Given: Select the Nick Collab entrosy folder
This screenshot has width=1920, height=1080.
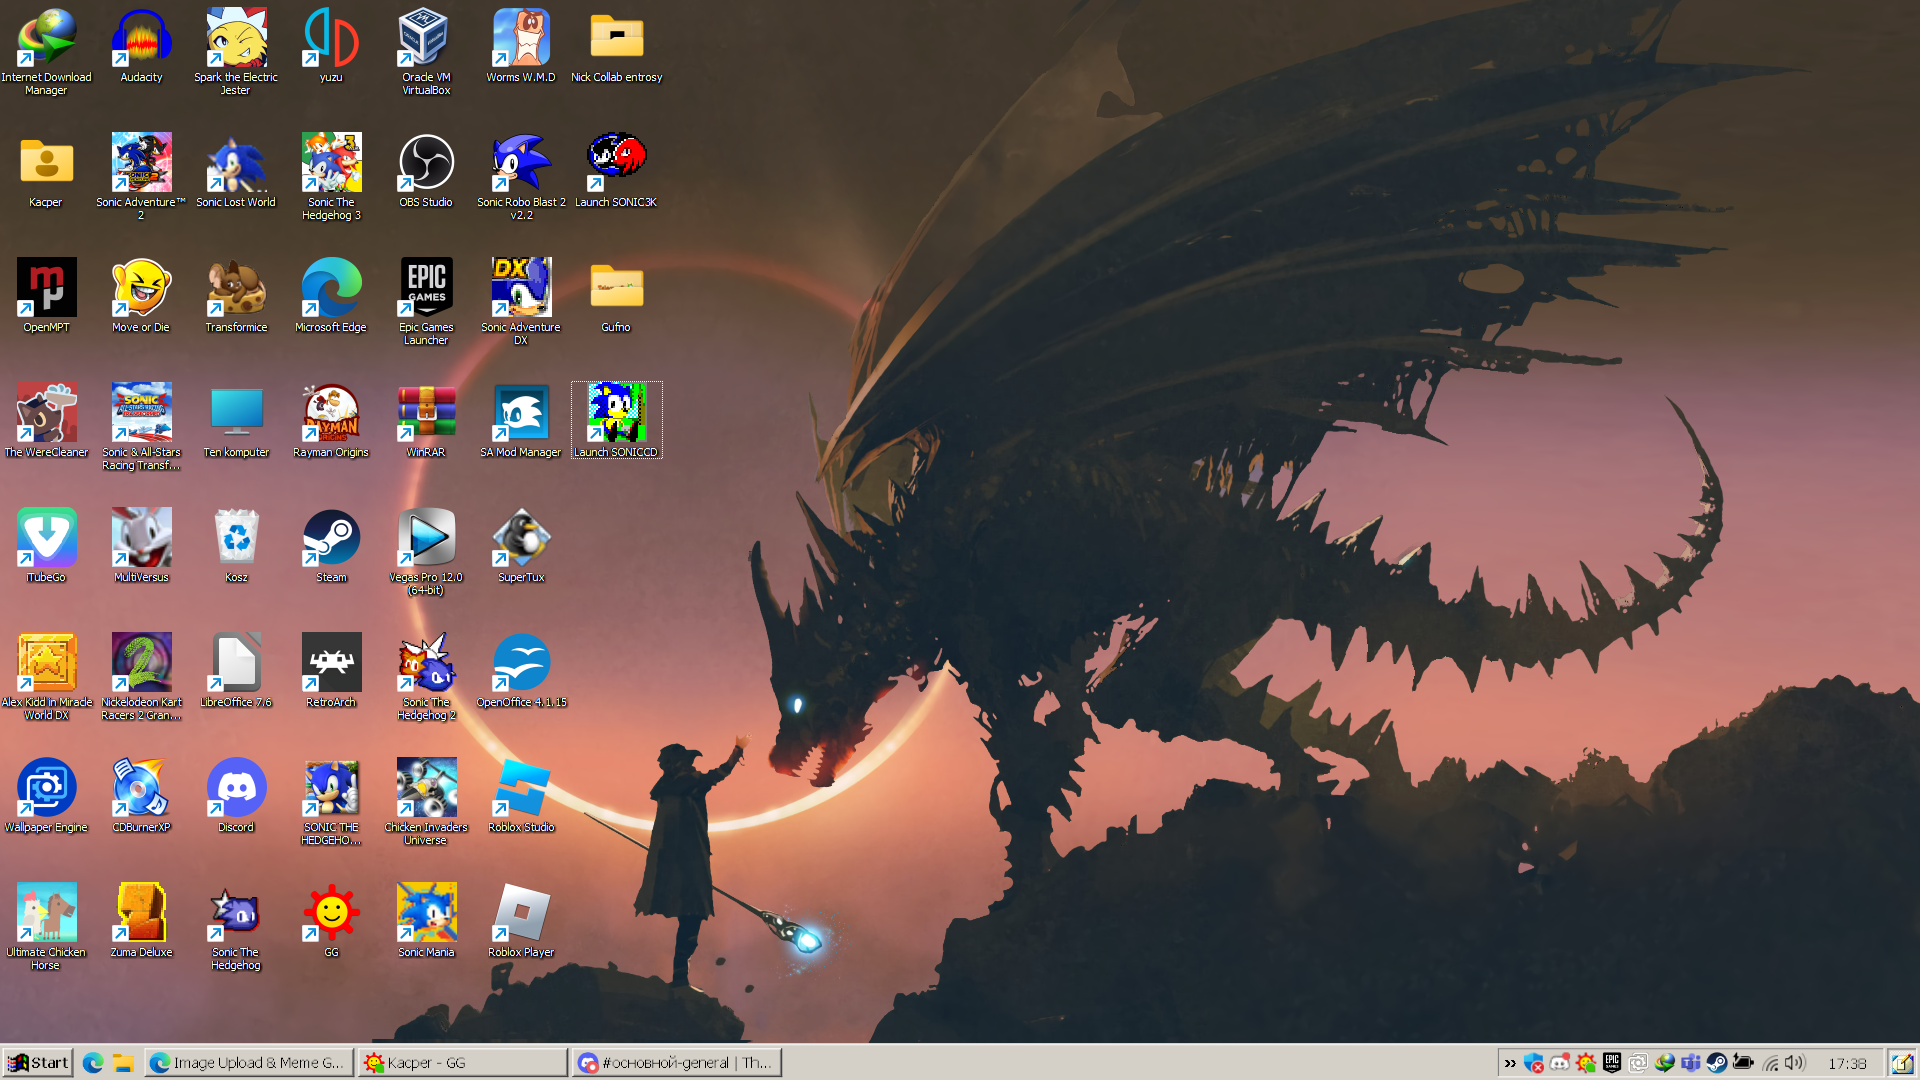Looking at the screenshot, I should (x=616, y=46).
